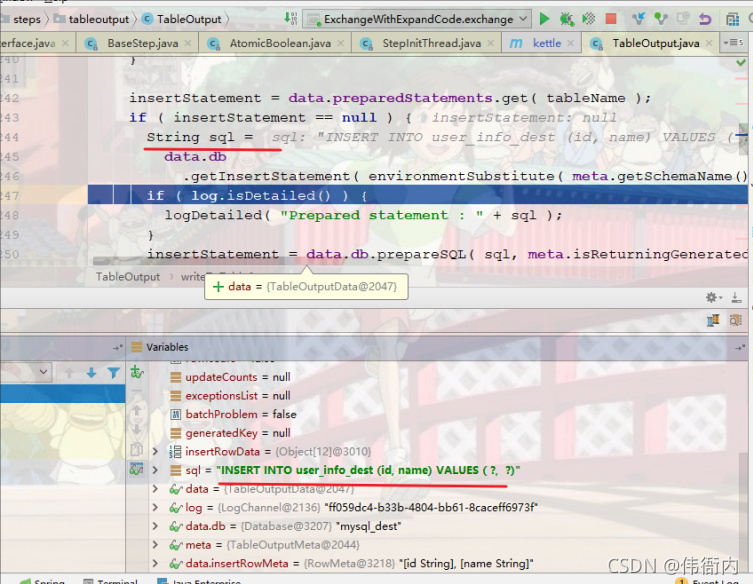Viewport: 753px width, 584px height.
Task: Click the previous frame up arrow
Action: [69, 373]
